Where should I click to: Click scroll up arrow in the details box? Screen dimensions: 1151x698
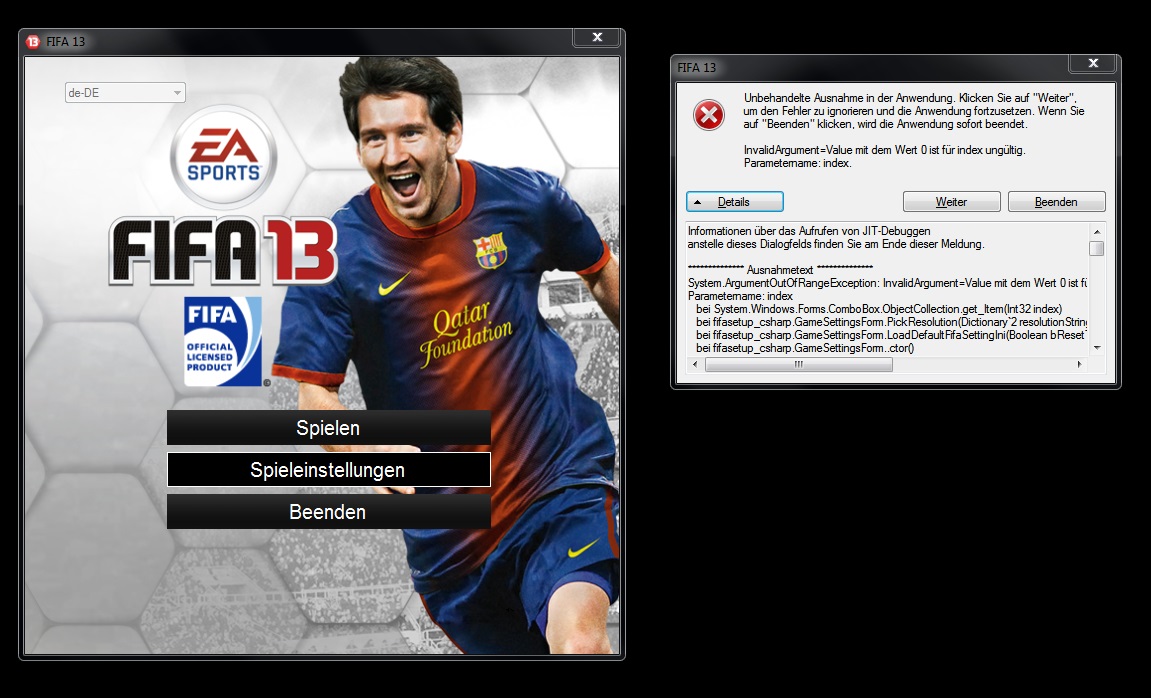1097,231
